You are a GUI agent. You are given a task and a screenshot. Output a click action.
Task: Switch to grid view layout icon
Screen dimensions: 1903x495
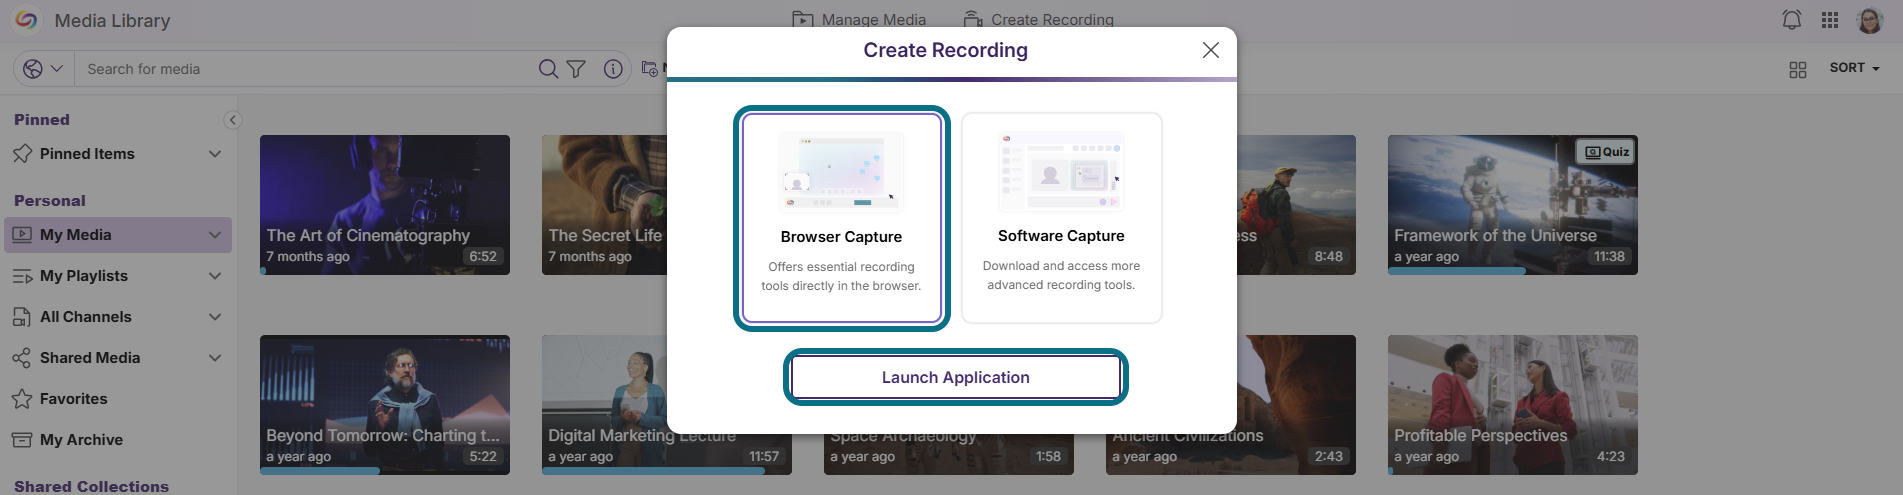[1798, 69]
